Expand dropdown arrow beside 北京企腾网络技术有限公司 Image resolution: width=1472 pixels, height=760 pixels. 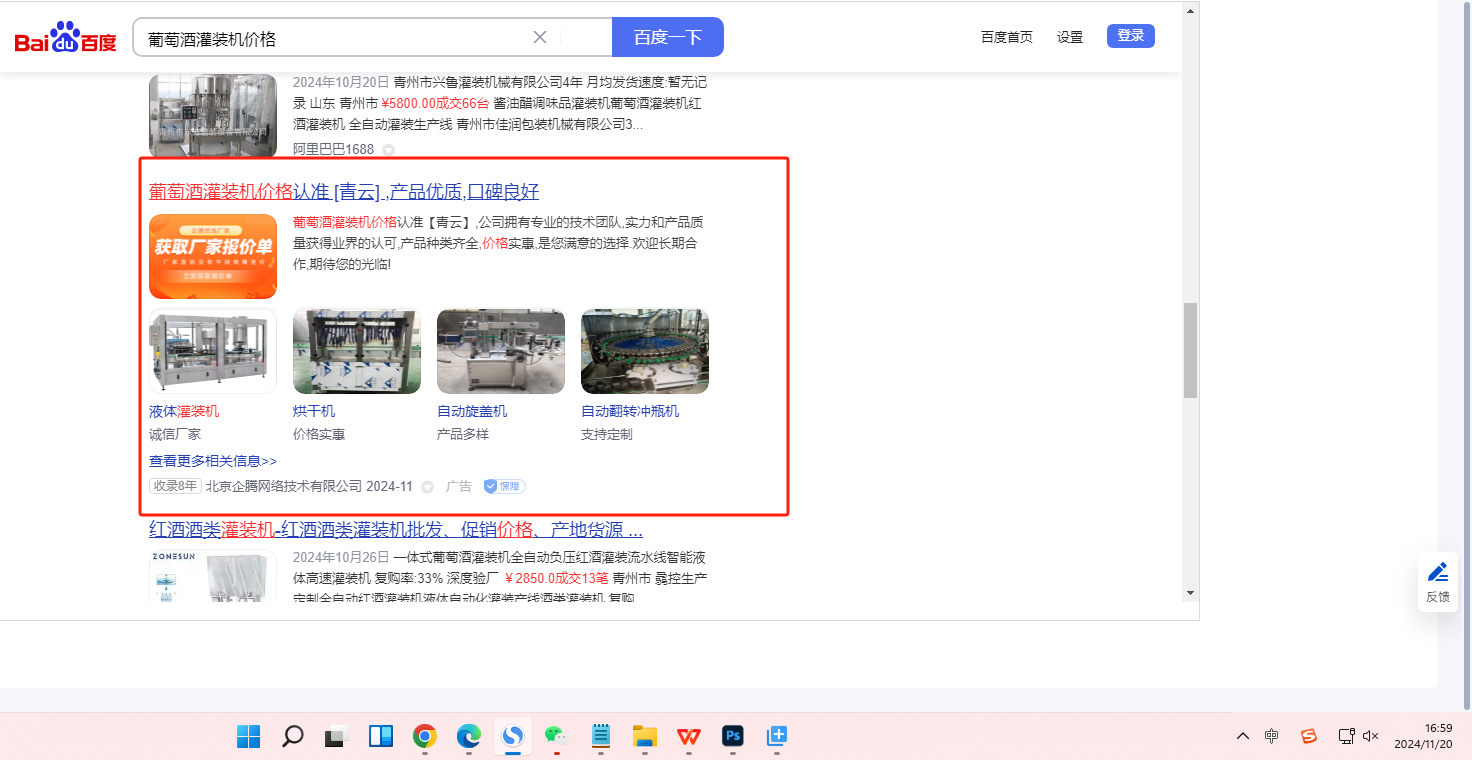click(x=428, y=487)
